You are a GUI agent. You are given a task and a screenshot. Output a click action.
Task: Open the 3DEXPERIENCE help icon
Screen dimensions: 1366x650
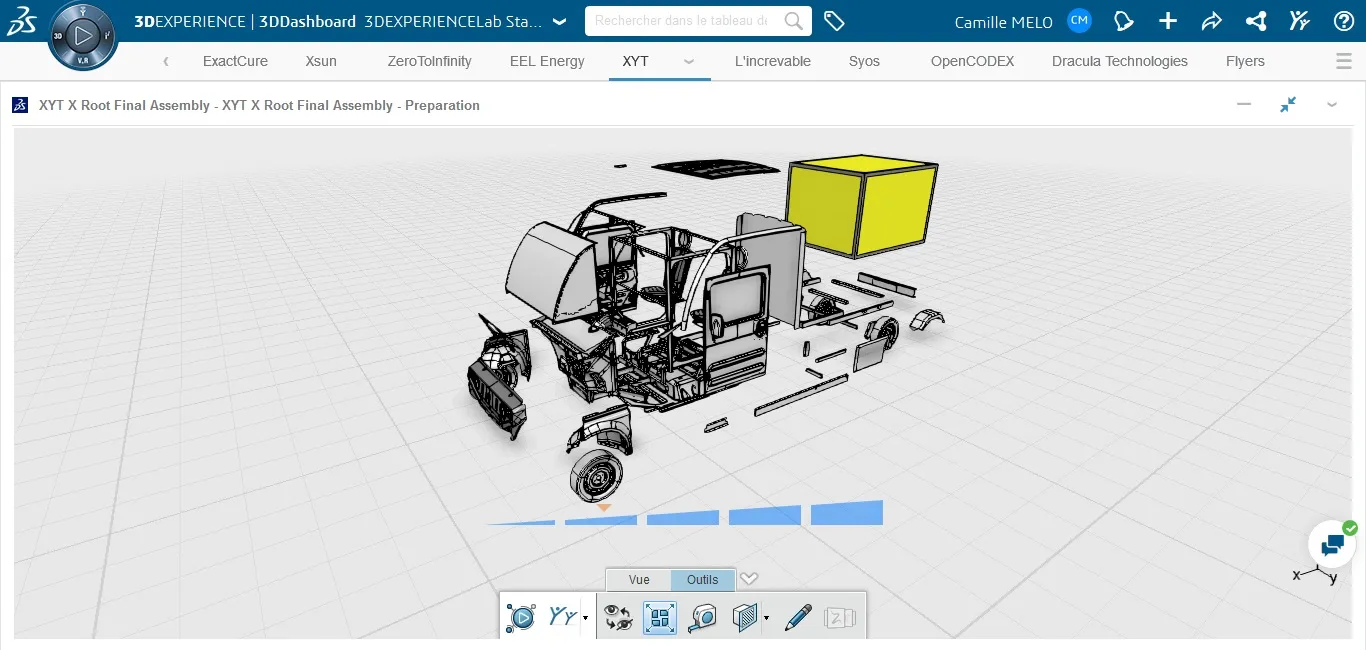tap(1343, 20)
